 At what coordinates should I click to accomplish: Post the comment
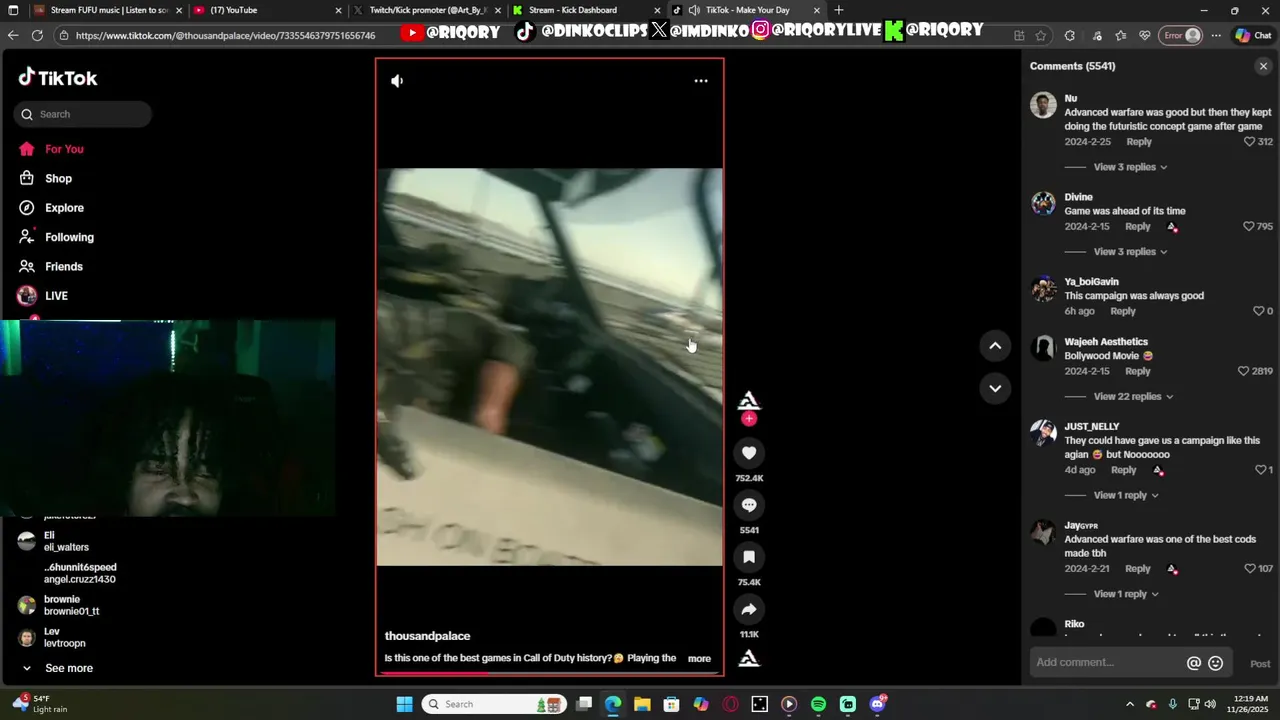[x=1260, y=664]
